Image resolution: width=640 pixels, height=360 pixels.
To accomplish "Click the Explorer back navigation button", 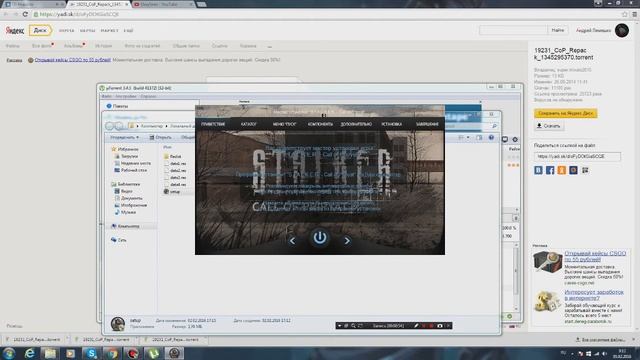I will tap(109, 126).
